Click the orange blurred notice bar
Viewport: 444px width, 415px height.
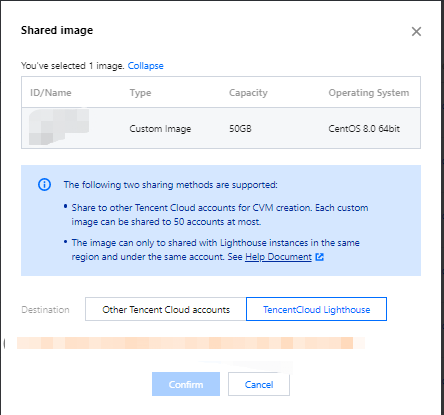pos(191,343)
